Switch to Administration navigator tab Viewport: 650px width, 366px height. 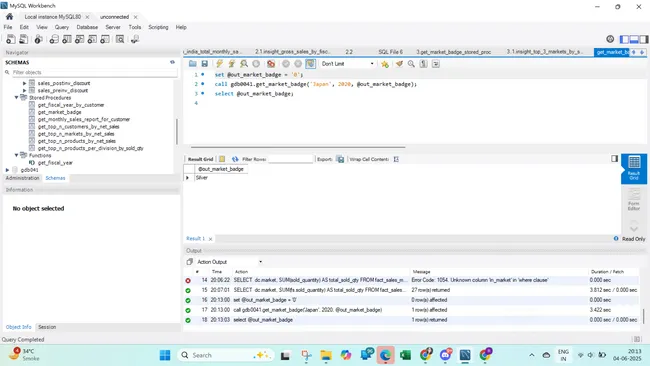[x=22, y=178]
